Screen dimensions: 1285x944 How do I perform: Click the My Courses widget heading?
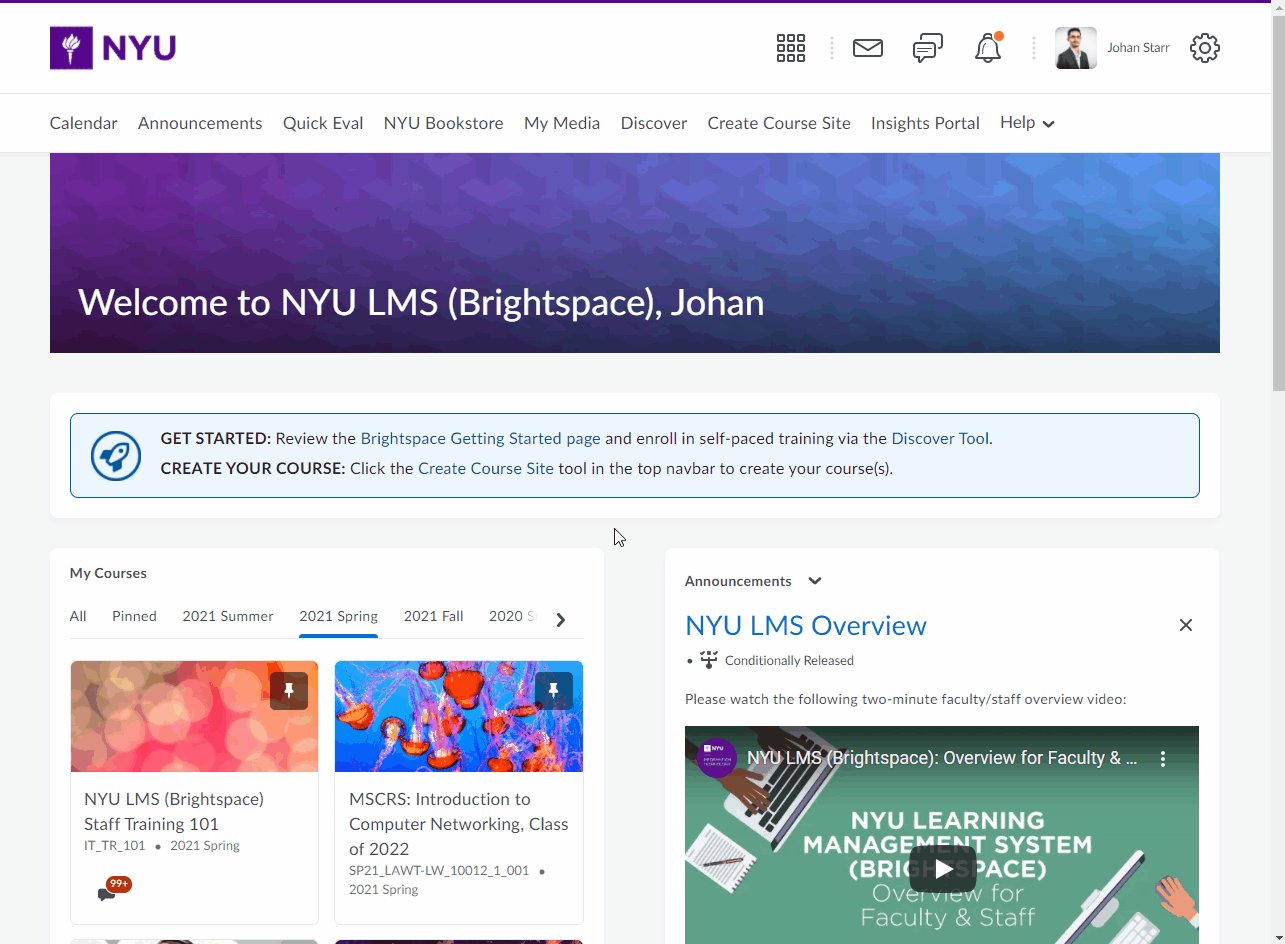[x=108, y=573]
